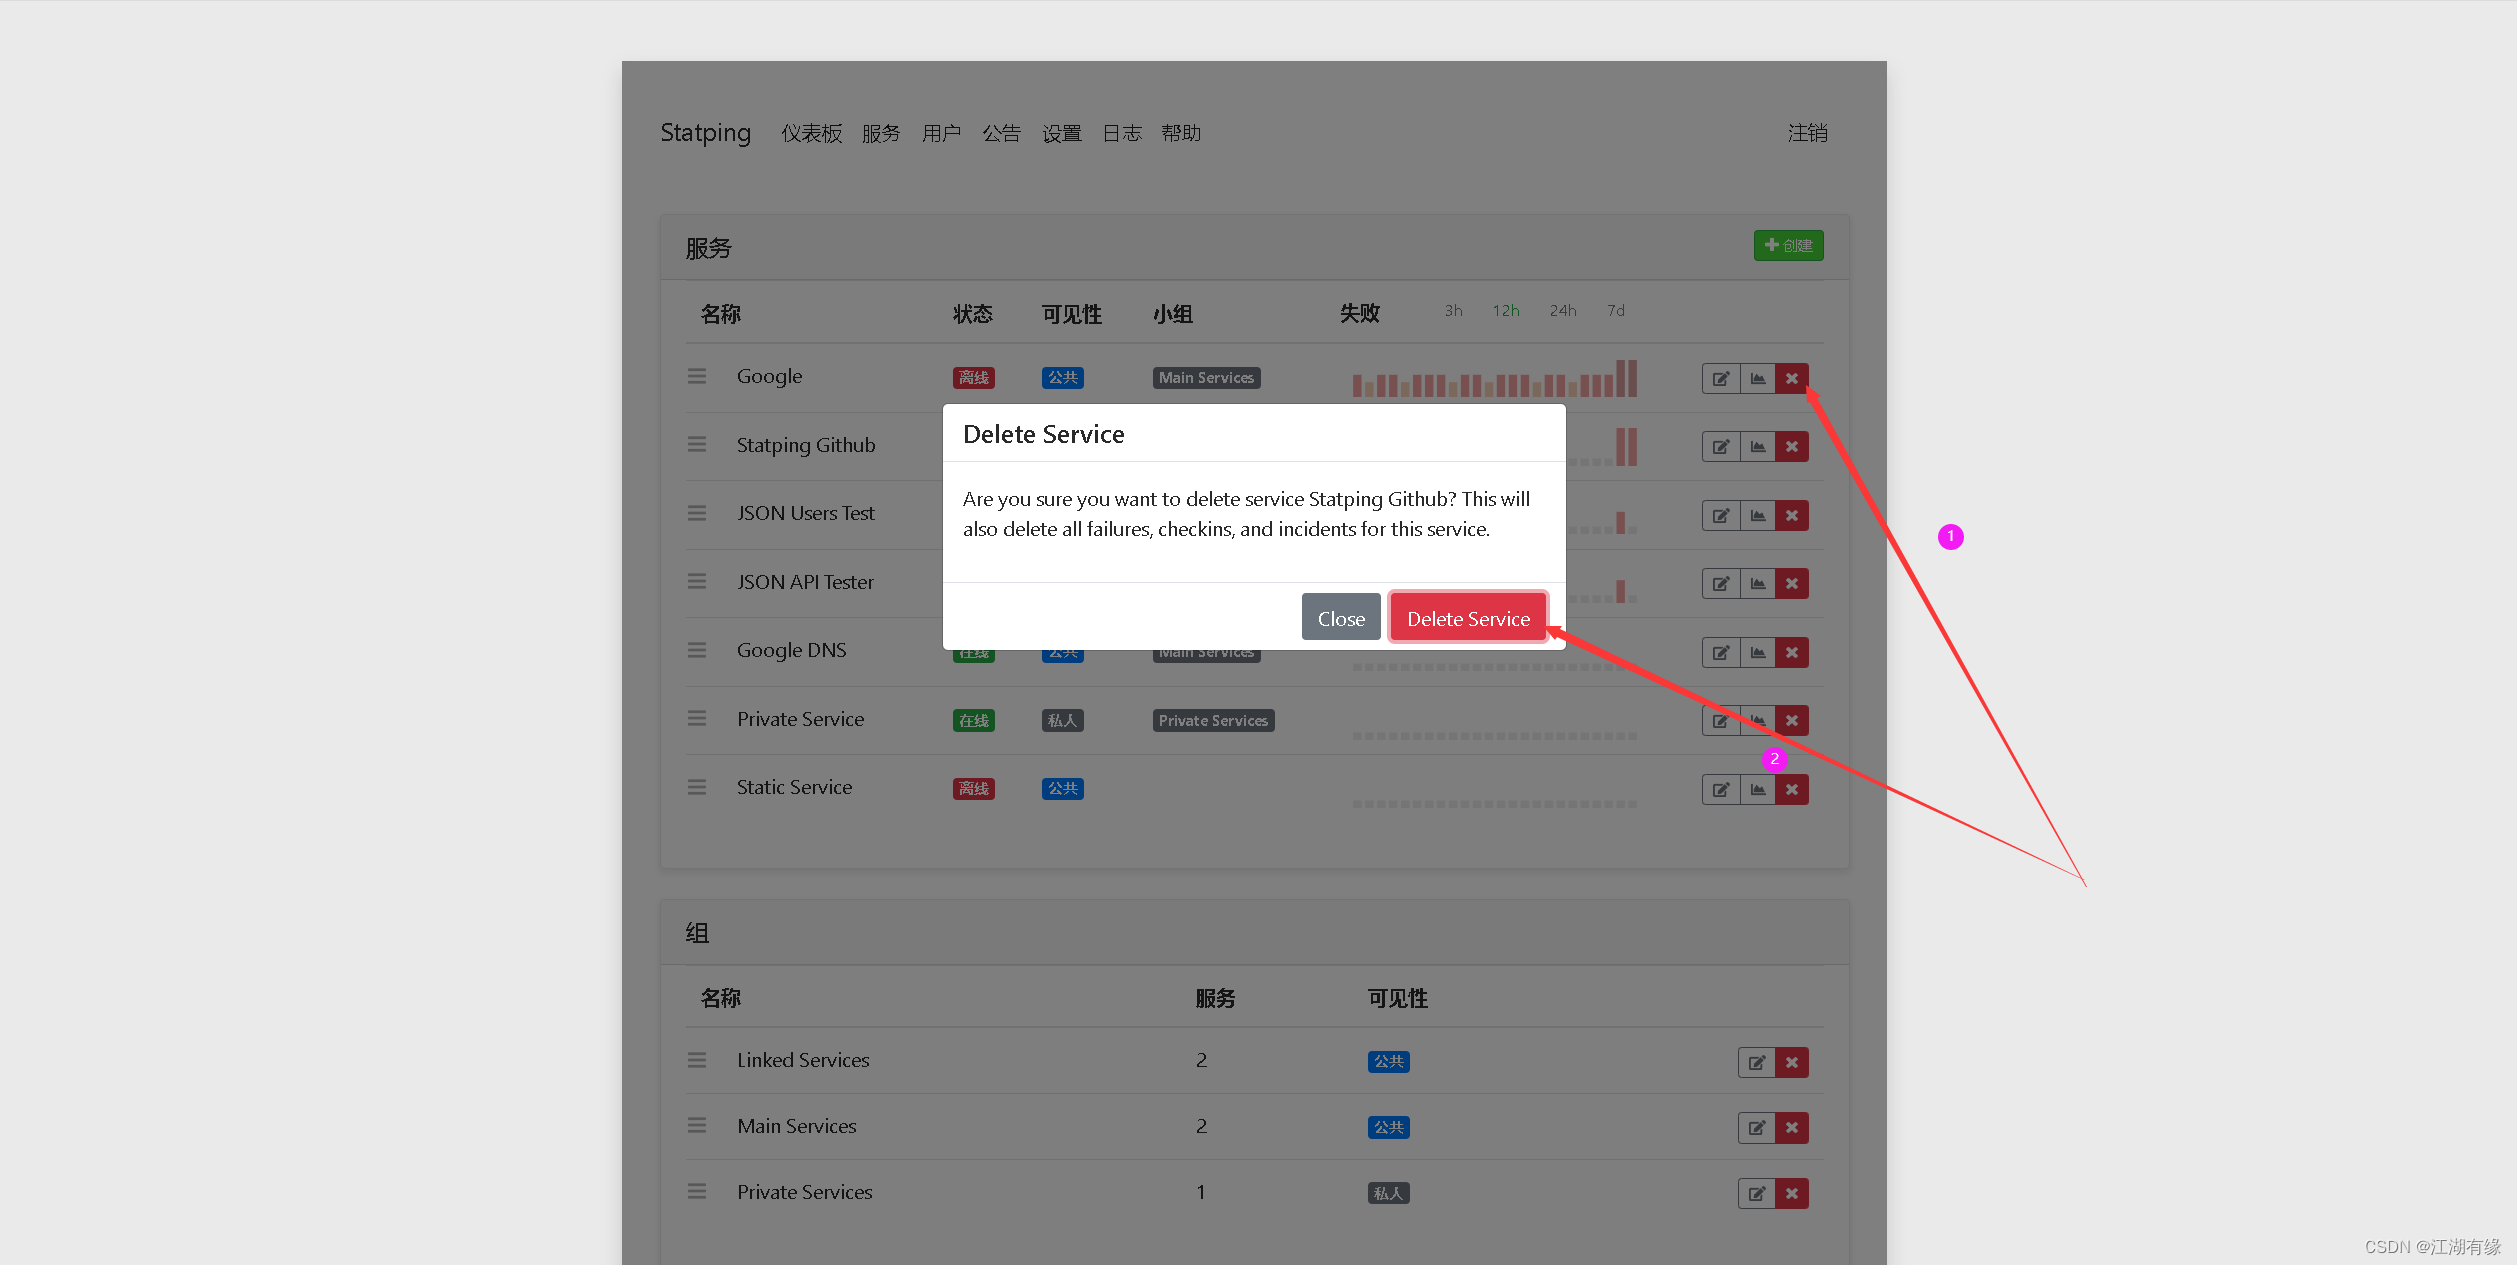
Task: Edit the Static Service row
Action: 1721,790
